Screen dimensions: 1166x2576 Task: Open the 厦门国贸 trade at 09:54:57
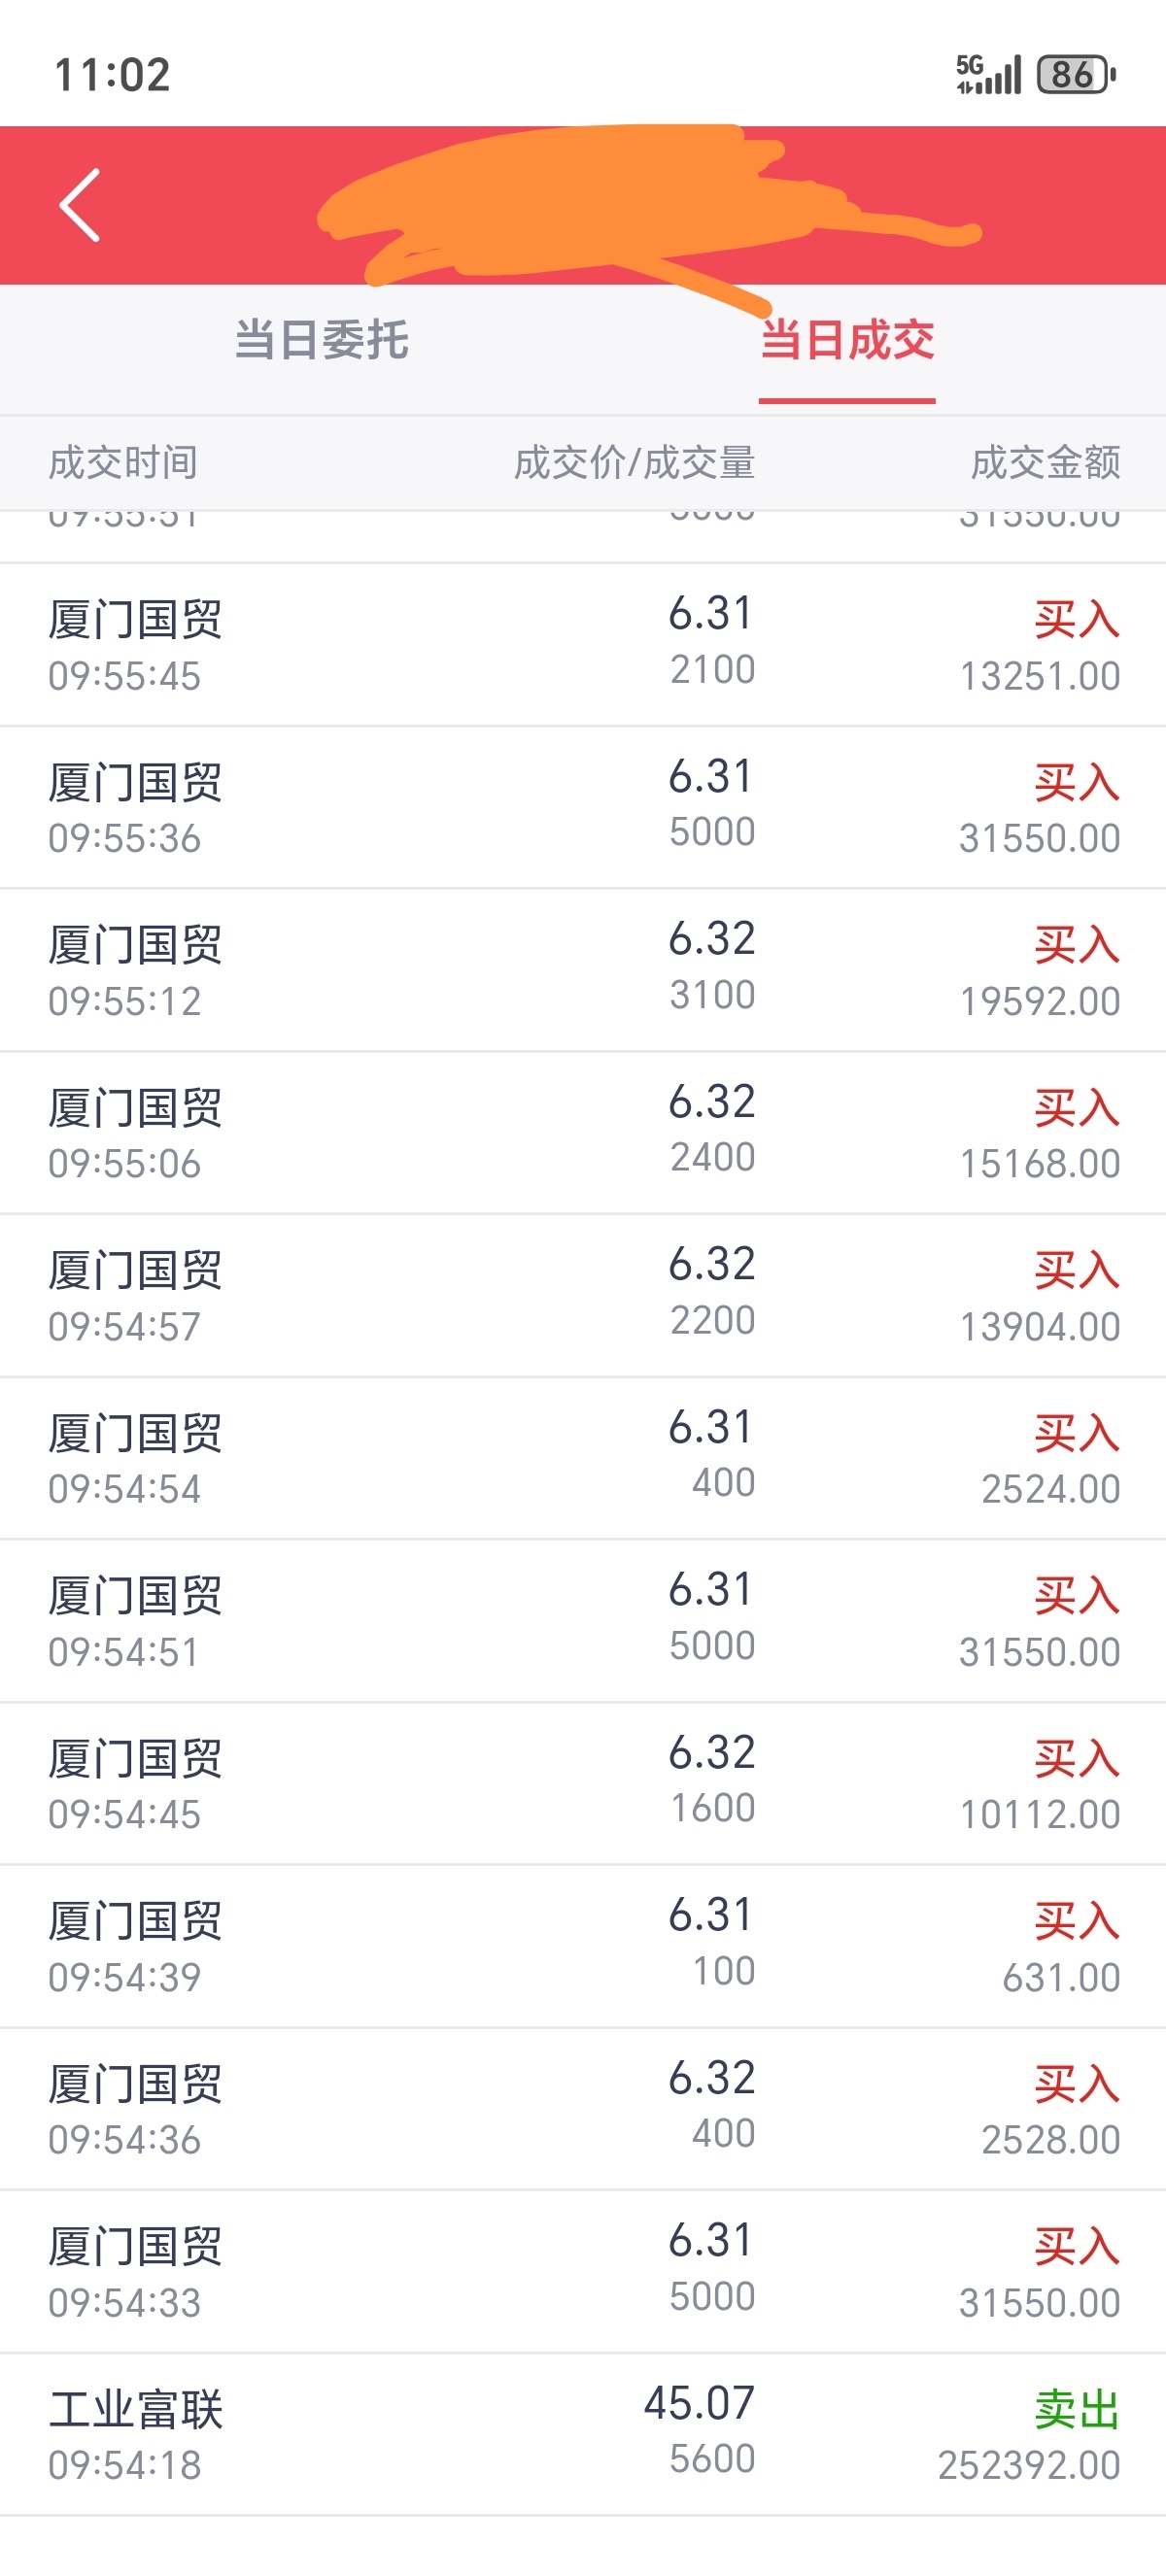[583, 1296]
